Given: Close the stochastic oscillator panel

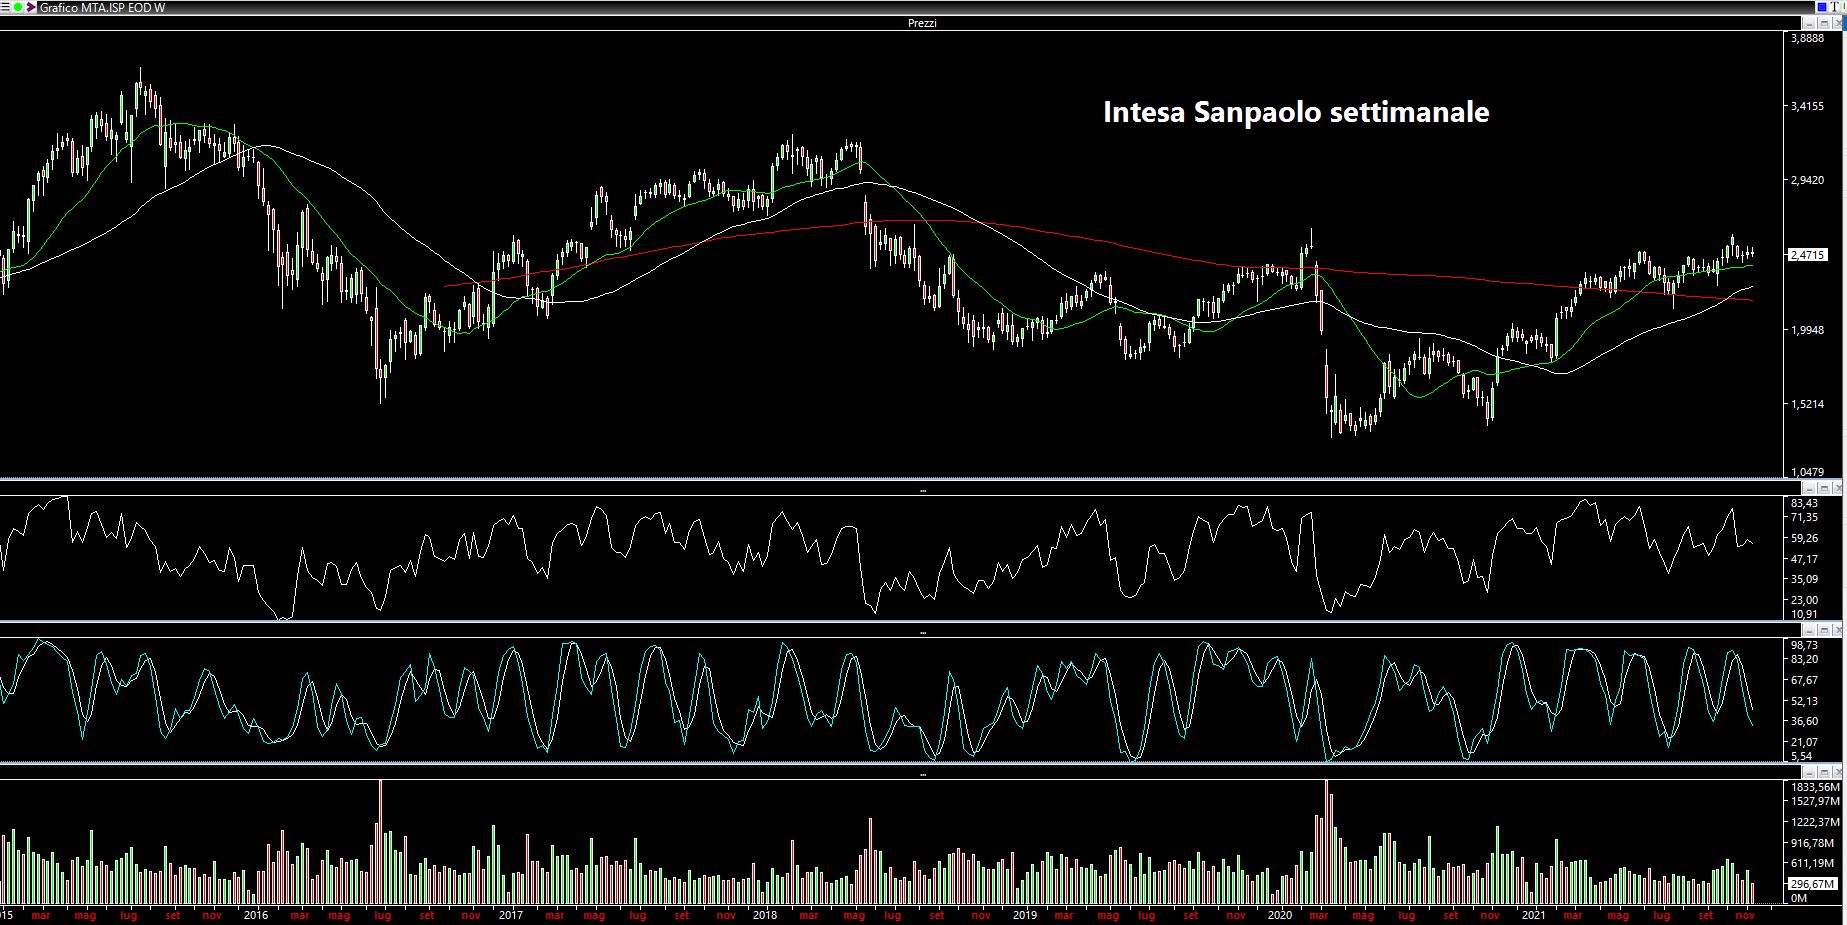Looking at the screenshot, I should (1837, 630).
